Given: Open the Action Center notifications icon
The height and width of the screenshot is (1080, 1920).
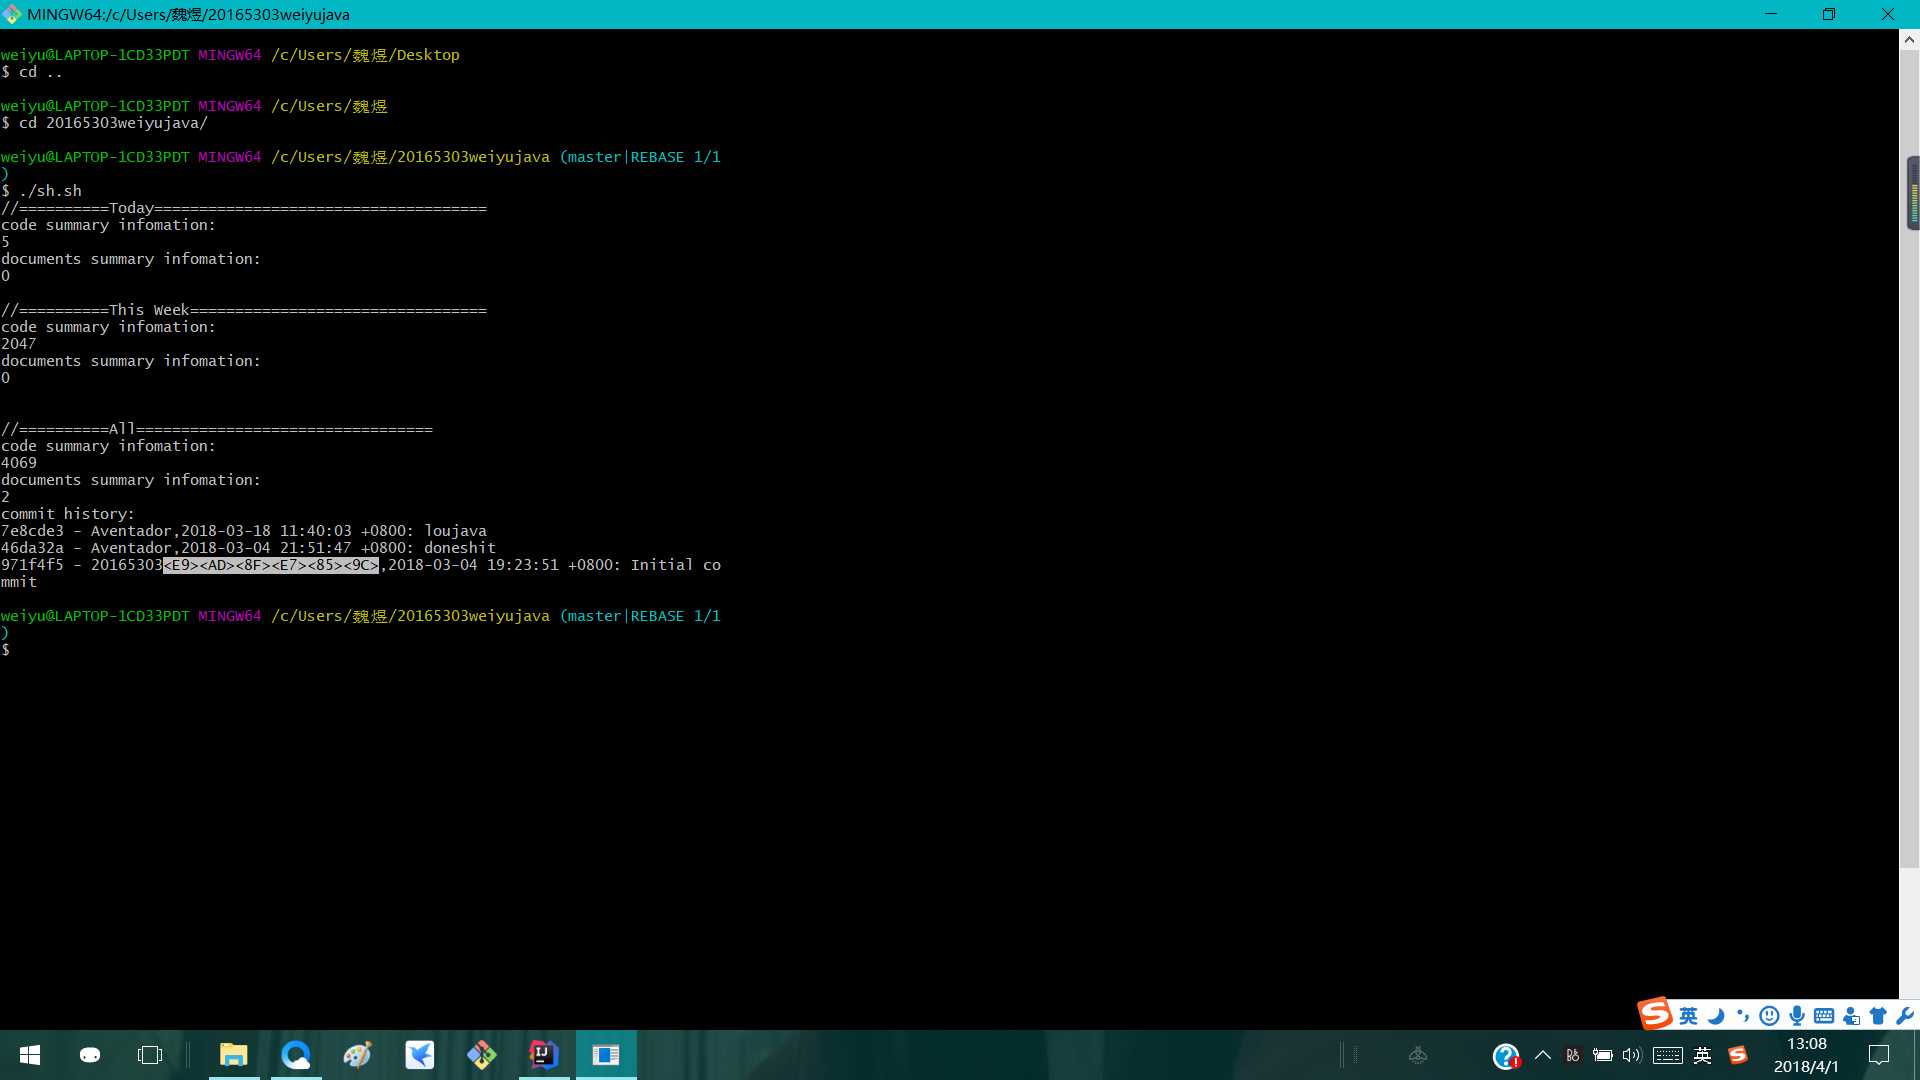Looking at the screenshot, I should click(1879, 1055).
